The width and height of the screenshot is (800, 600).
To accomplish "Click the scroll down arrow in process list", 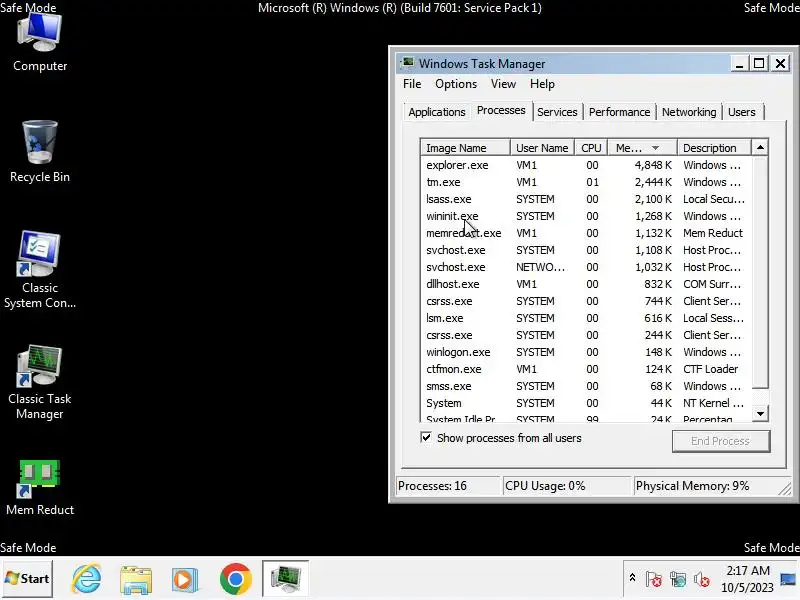I will click(760, 414).
